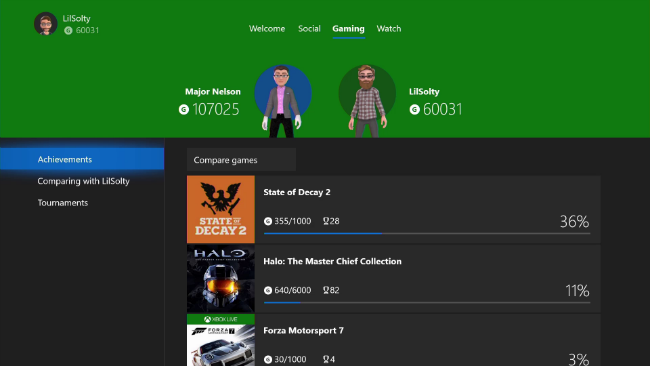650x366 pixels.
Task: Select the Gaming tab
Action: pos(348,29)
